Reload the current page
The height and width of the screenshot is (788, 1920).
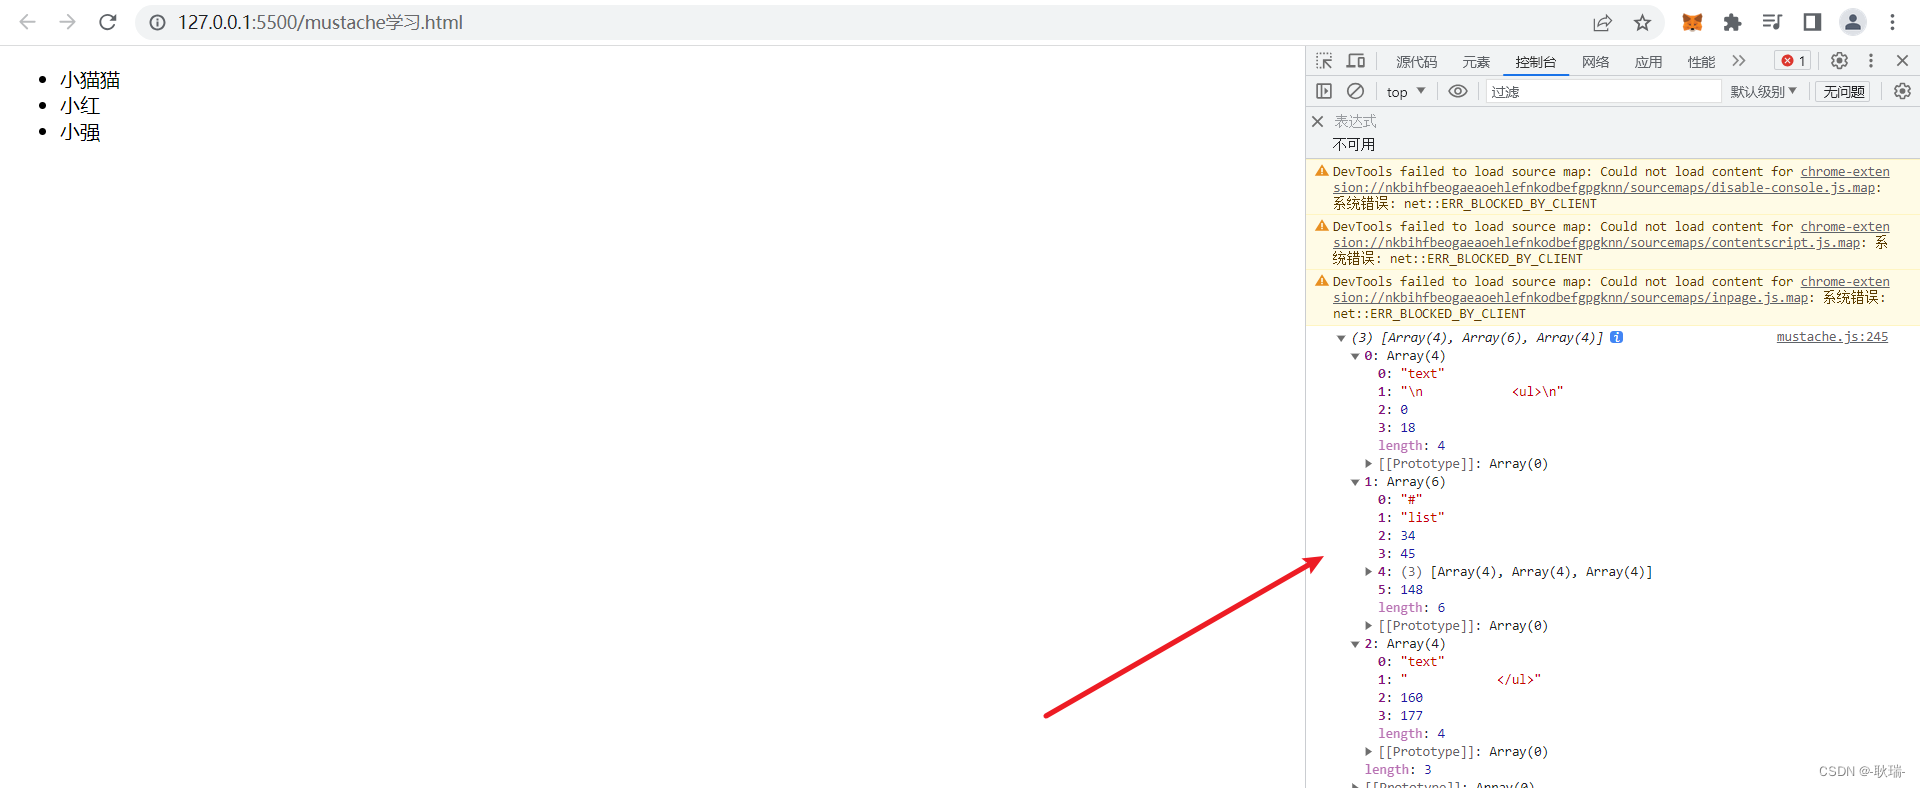(x=108, y=22)
